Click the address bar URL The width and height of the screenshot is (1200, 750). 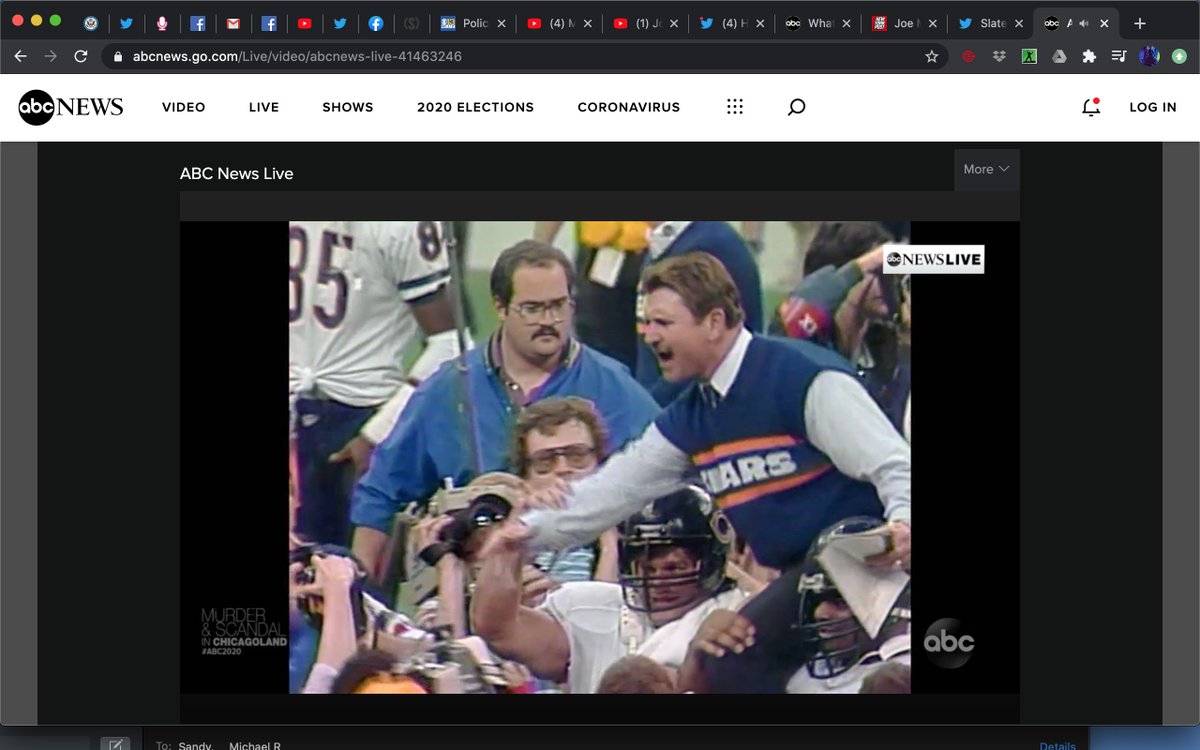[297, 57]
